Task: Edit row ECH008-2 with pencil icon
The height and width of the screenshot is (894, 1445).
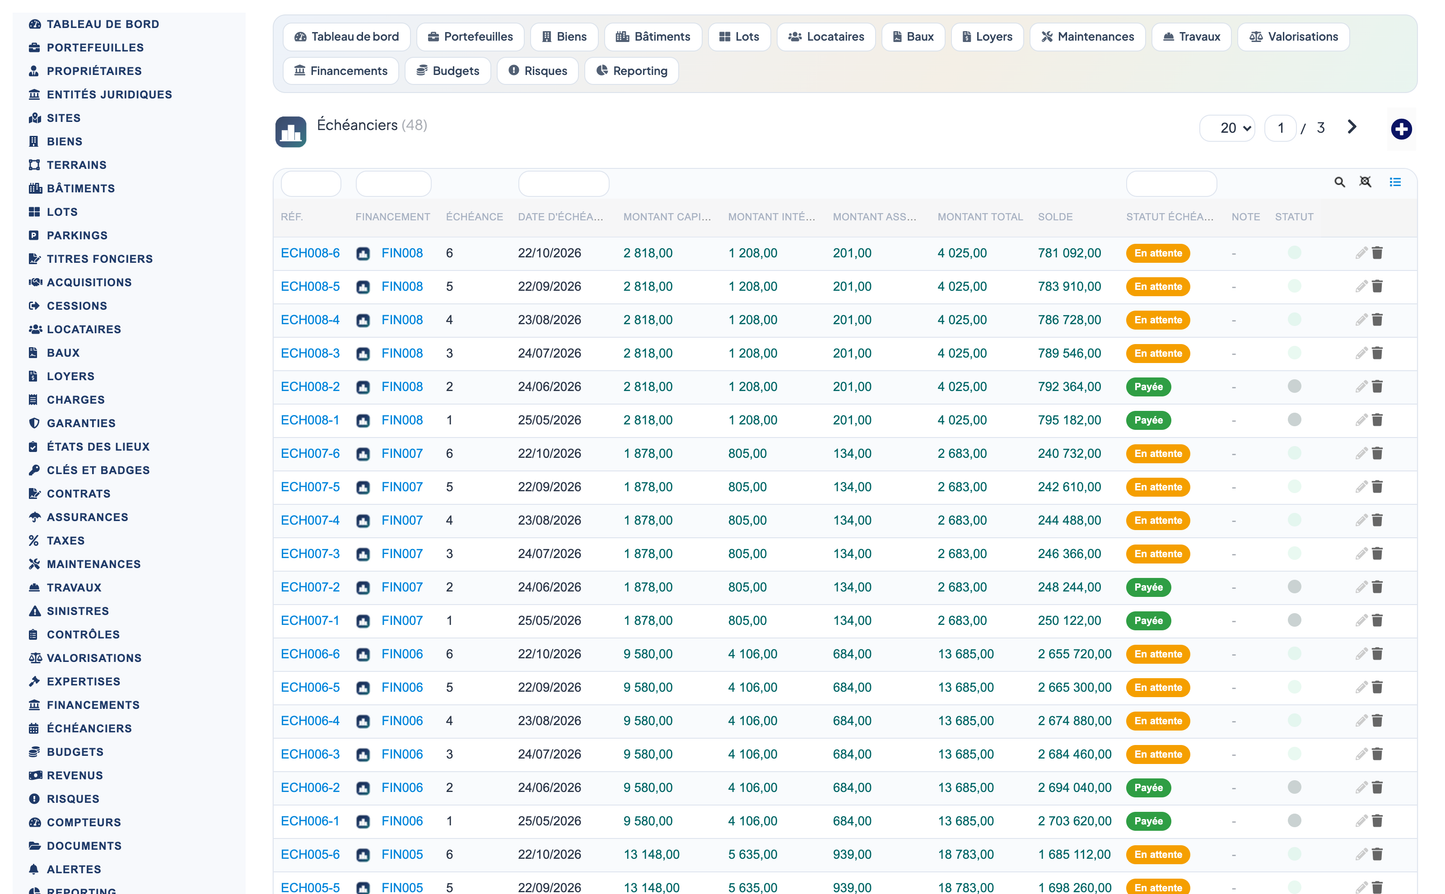Action: (1361, 387)
